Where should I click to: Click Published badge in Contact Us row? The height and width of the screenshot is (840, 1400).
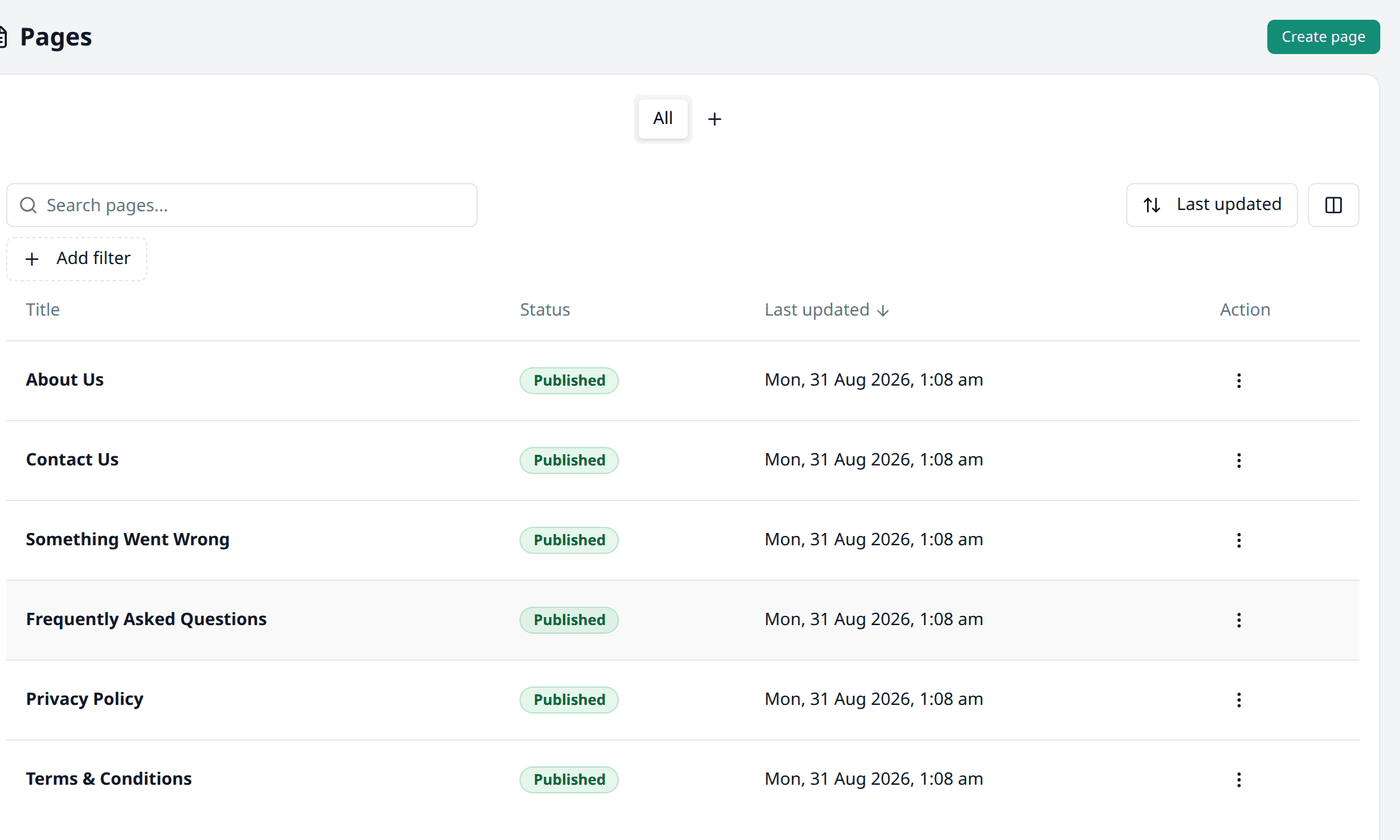pos(569,461)
